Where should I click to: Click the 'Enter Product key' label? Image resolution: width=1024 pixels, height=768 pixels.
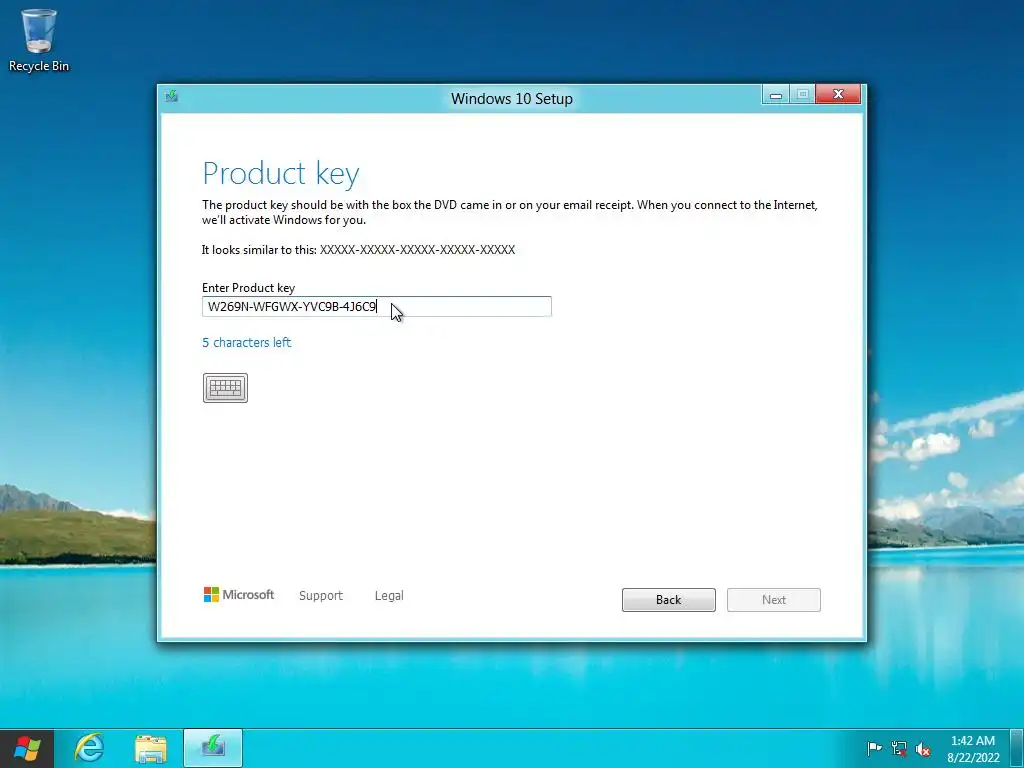248,287
